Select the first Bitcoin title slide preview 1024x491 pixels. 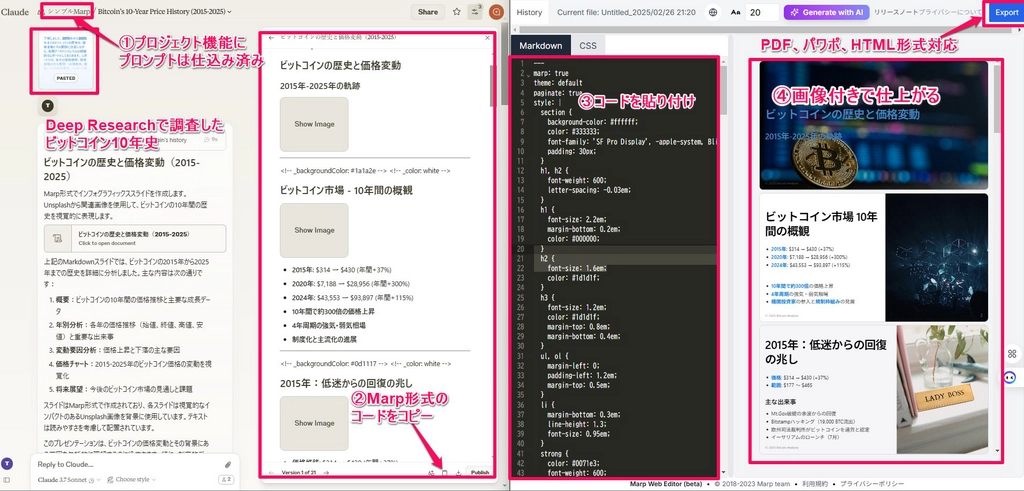tap(873, 125)
